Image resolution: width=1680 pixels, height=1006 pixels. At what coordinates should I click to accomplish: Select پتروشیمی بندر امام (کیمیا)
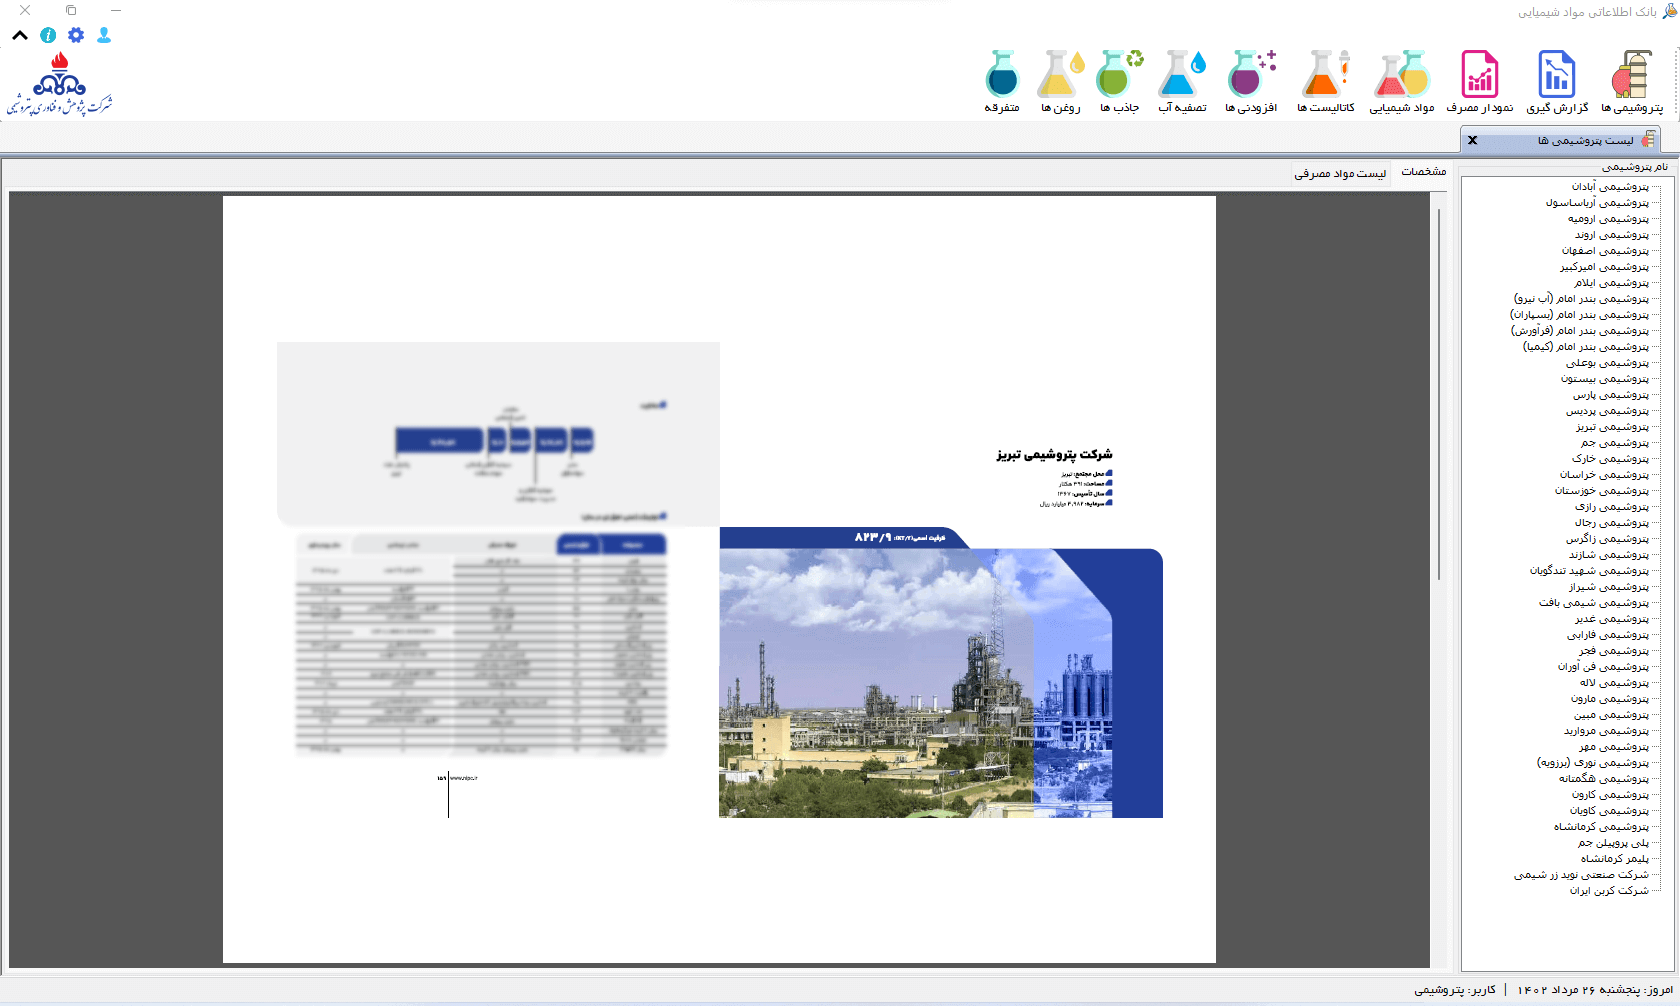pyautogui.click(x=1586, y=347)
